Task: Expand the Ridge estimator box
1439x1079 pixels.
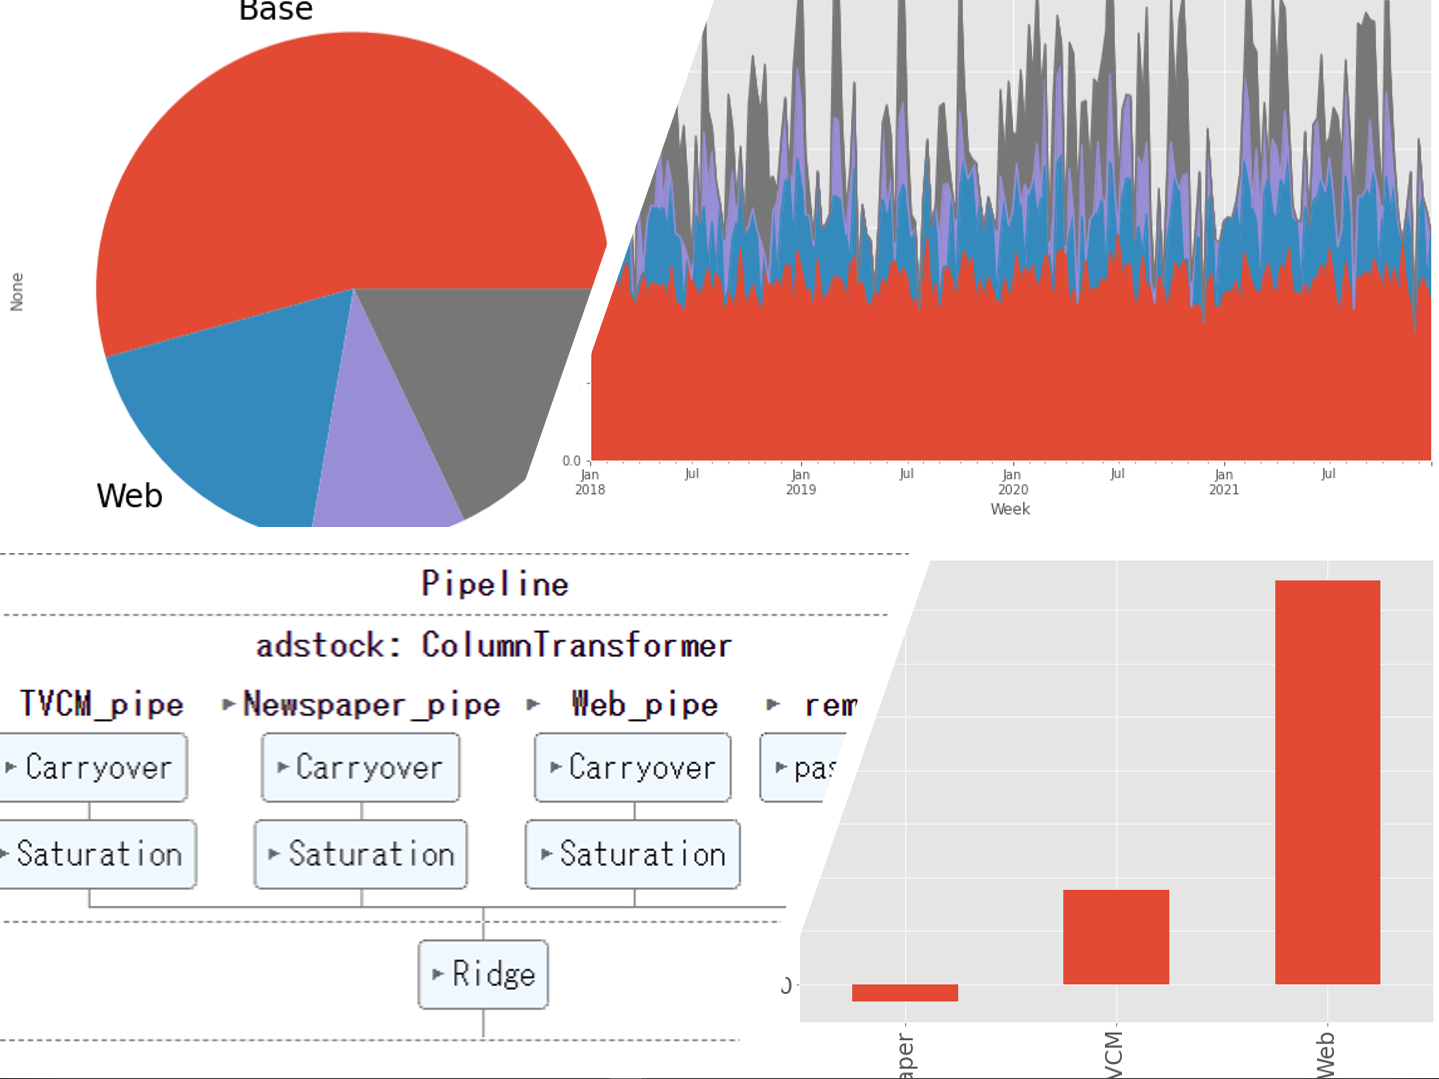Action: point(483,973)
